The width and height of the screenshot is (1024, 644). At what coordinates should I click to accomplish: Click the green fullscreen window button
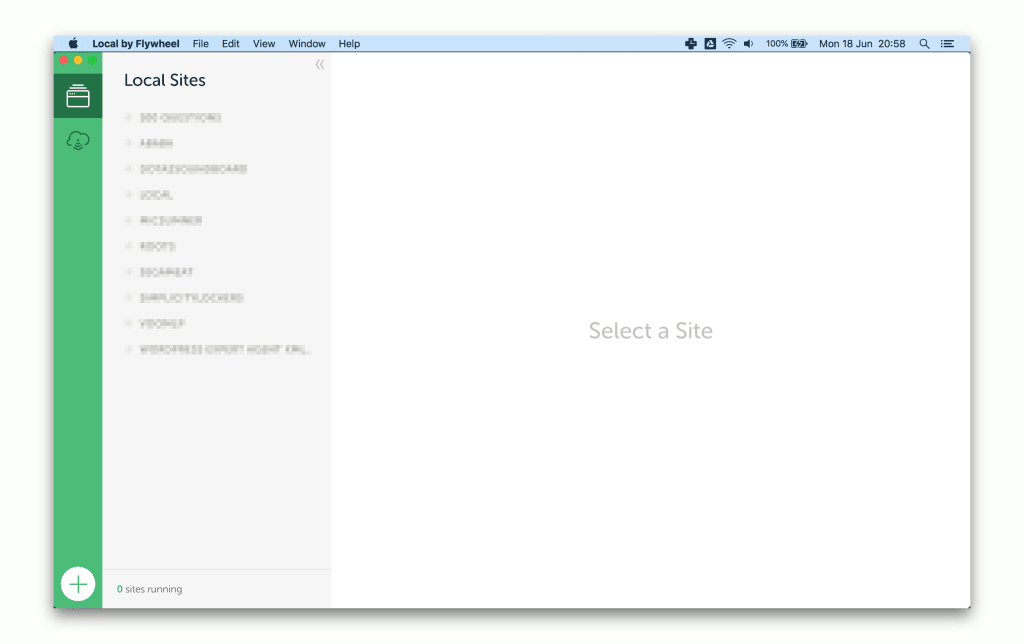[x=92, y=60]
